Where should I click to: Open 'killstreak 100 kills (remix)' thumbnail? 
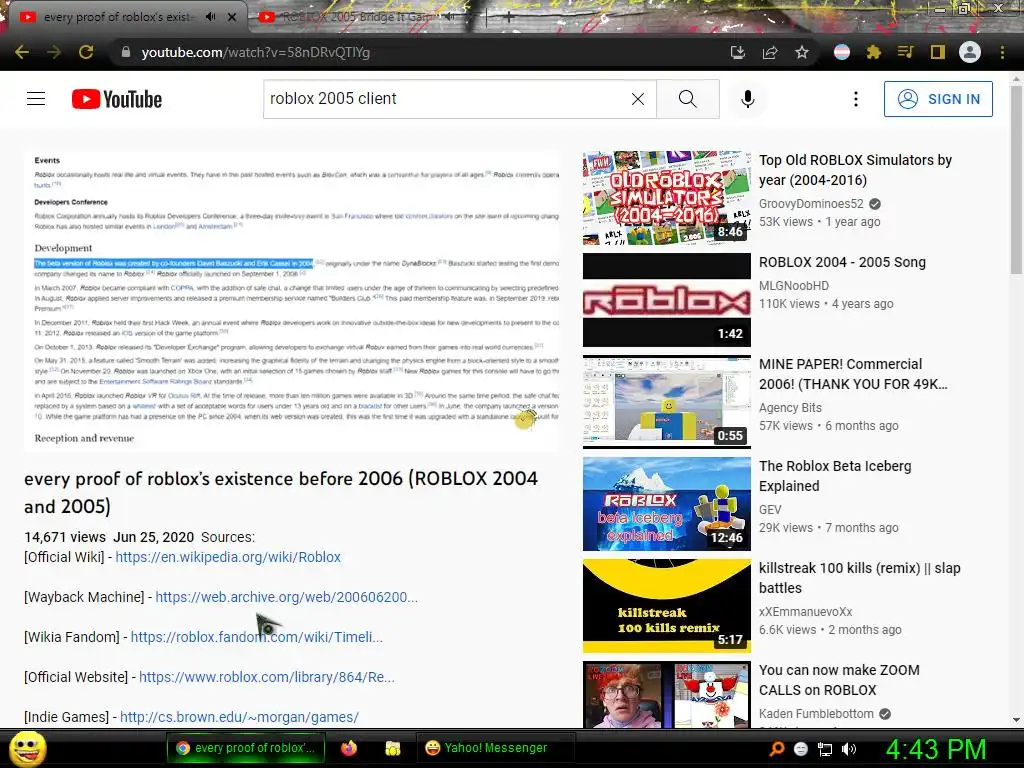click(x=667, y=605)
